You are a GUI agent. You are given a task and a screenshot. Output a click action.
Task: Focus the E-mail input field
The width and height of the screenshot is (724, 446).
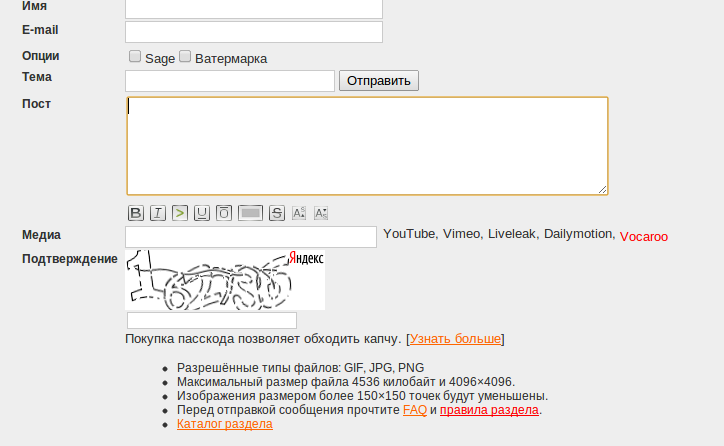pos(254,32)
